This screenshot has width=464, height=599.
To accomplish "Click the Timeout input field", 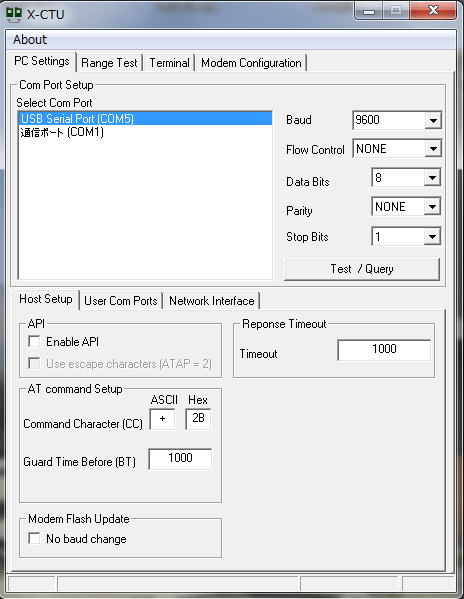I will click(x=384, y=350).
